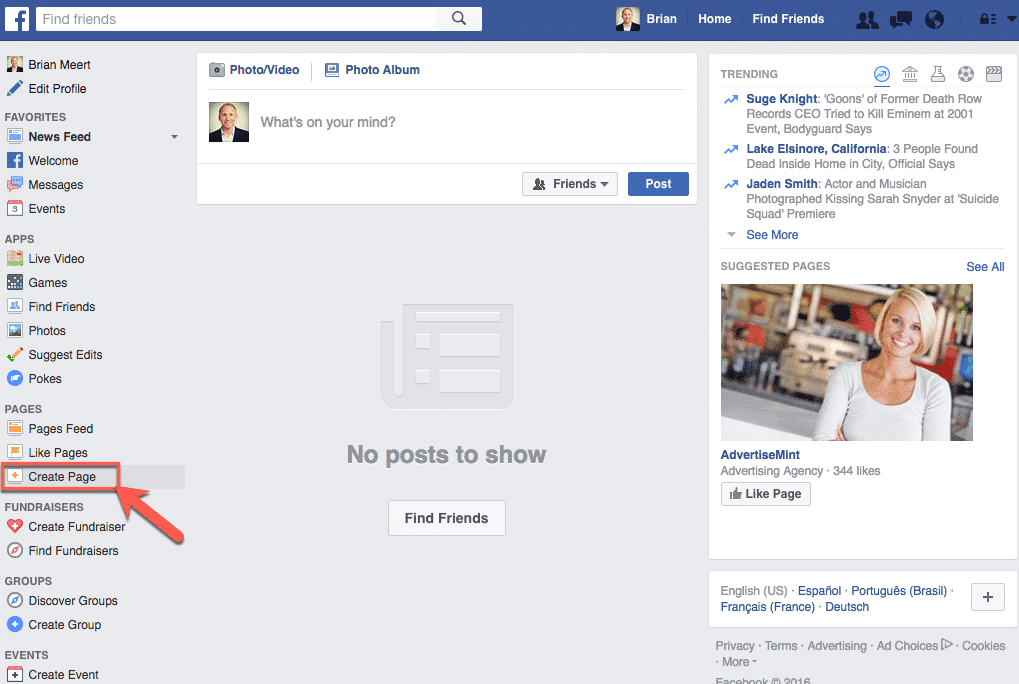Select the Science flask trending icon

coord(937,74)
